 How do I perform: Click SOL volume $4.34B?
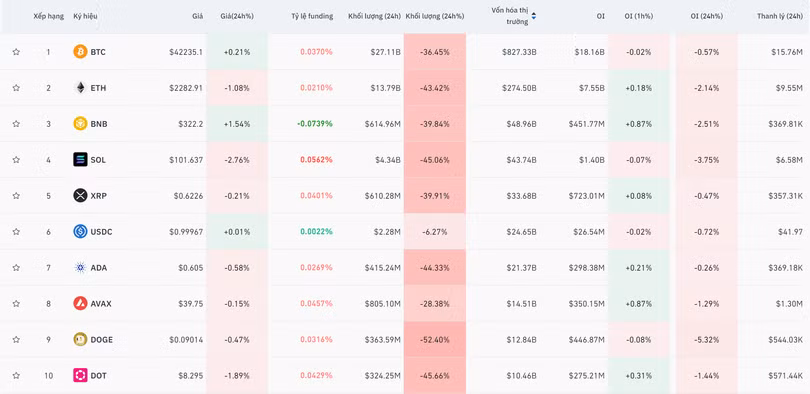coord(388,160)
